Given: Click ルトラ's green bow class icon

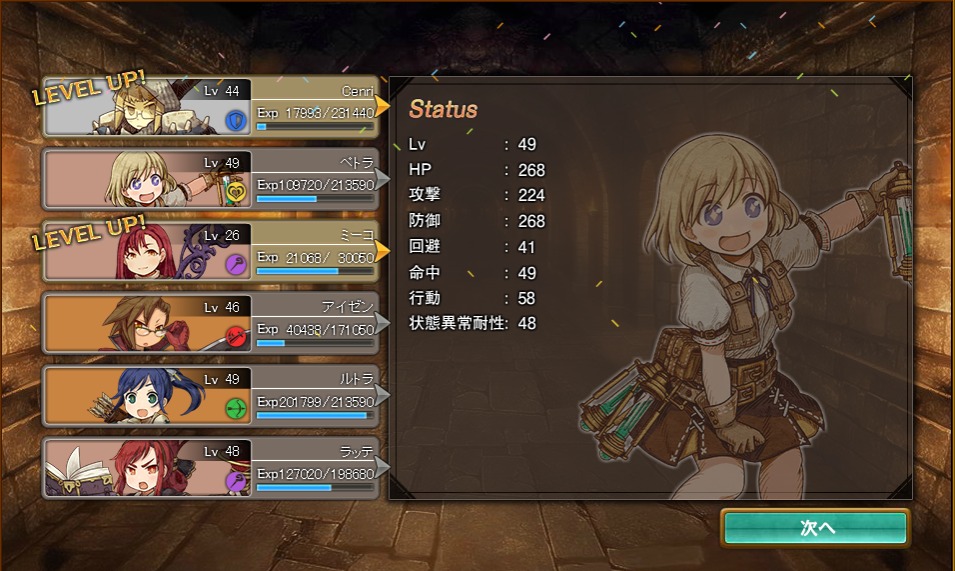Looking at the screenshot, I should (x=236, y=408).
